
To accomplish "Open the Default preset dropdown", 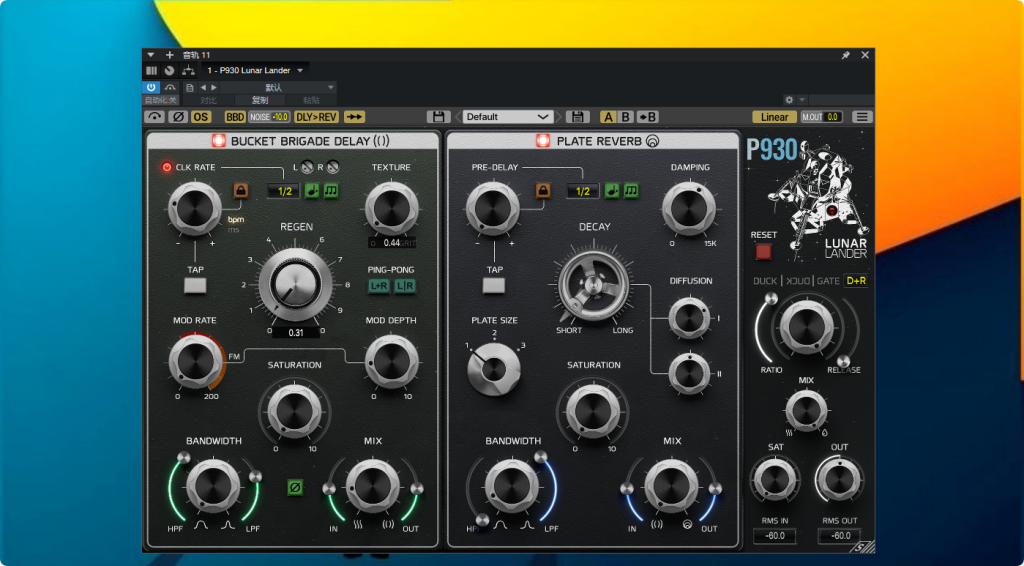I will pyautogui.click(x=508, y=117).
